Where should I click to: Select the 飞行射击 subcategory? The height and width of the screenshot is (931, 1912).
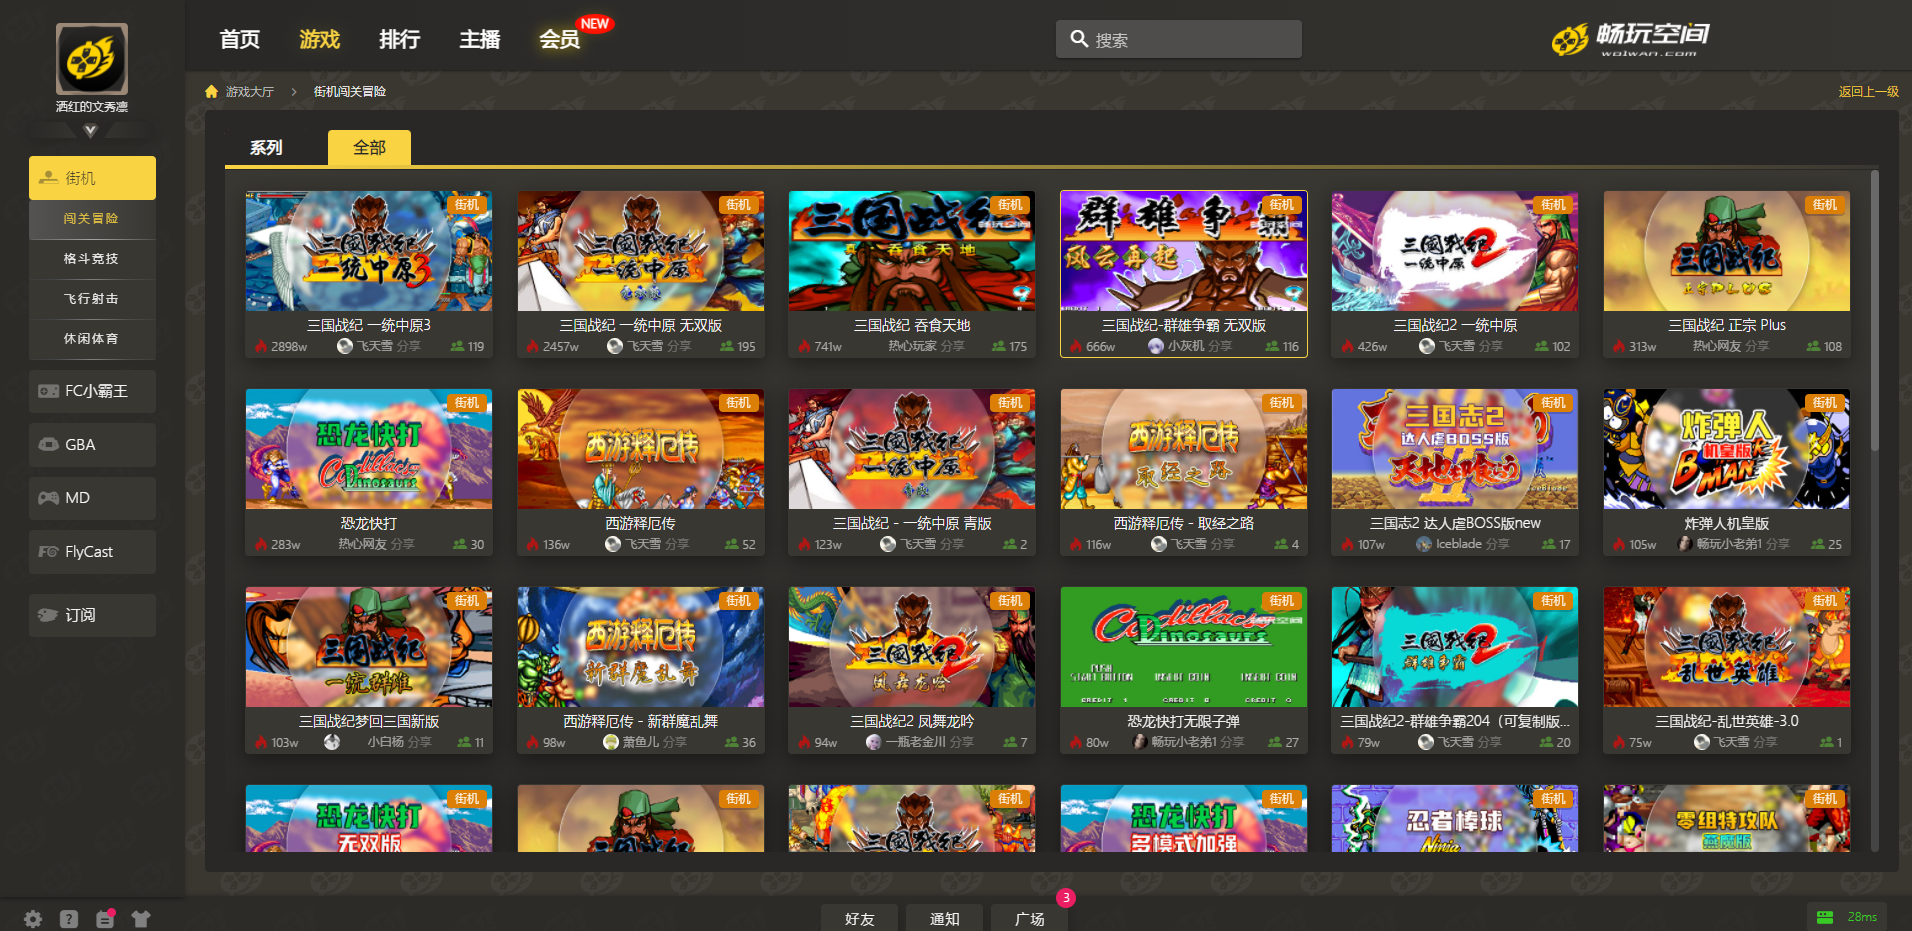(x=92, y=299)
